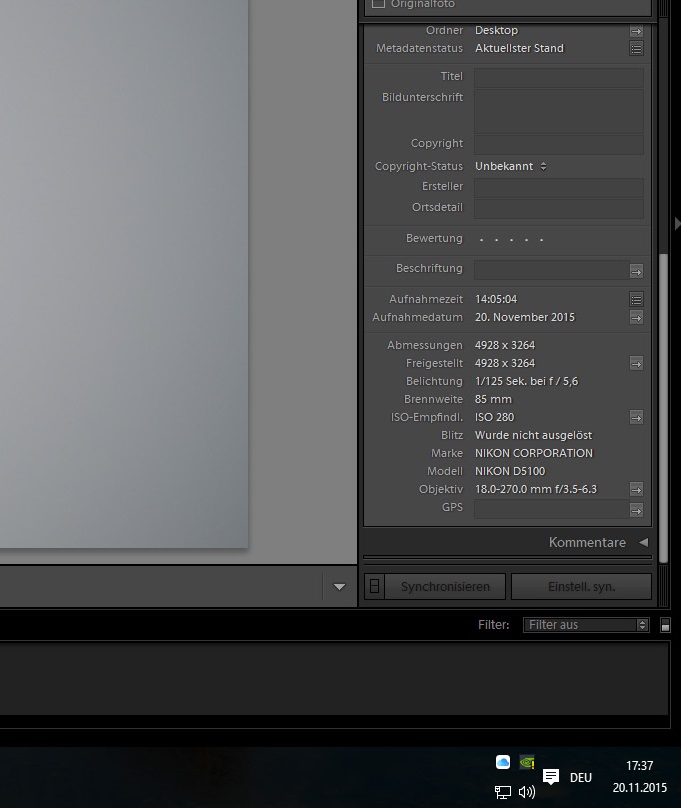The height and width of the screenshot is (808, 681).
Task: Set rating with the first Bewertung dot
Action: 481,240
